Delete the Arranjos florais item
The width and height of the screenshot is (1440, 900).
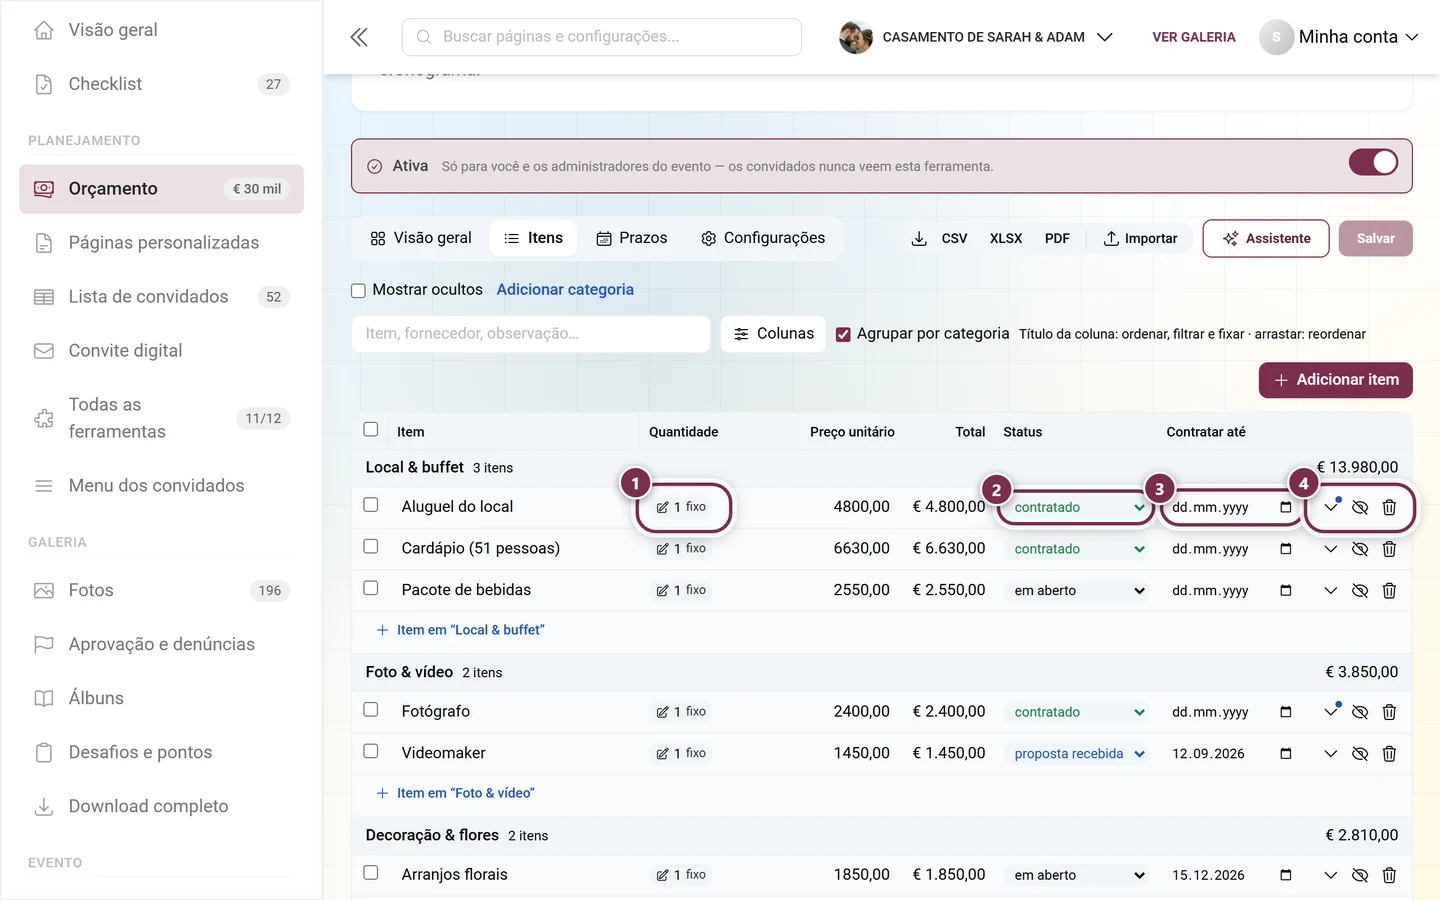[x=1389, y=875]
